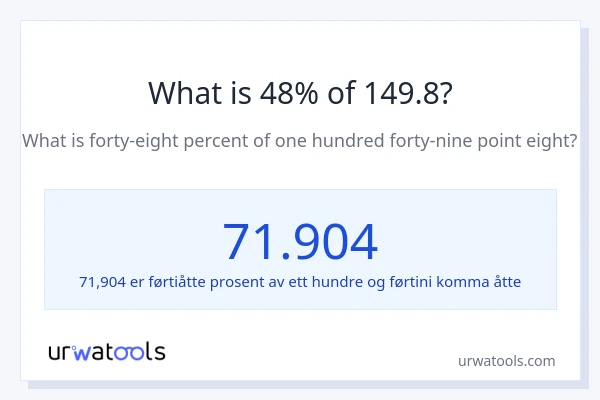Click the urwatools logo
This screenshot has width=600, height=400.
(x=107, y=351)
